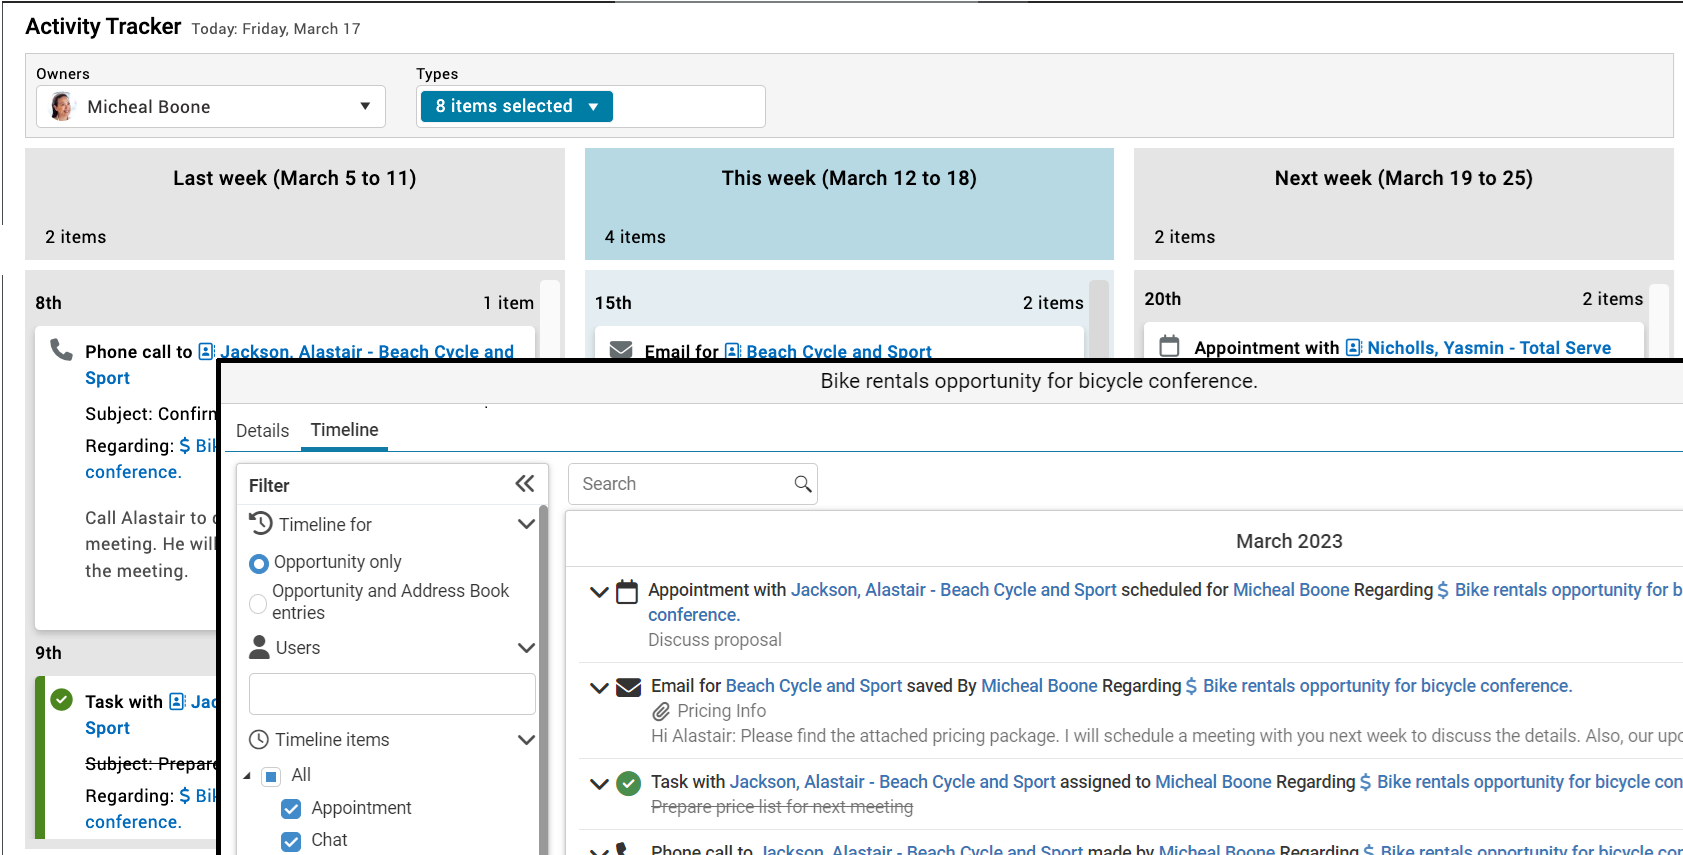Click Micheal Boone's avatar in Owners
This screenshot has width=1683, height=855.
point(62,106)
